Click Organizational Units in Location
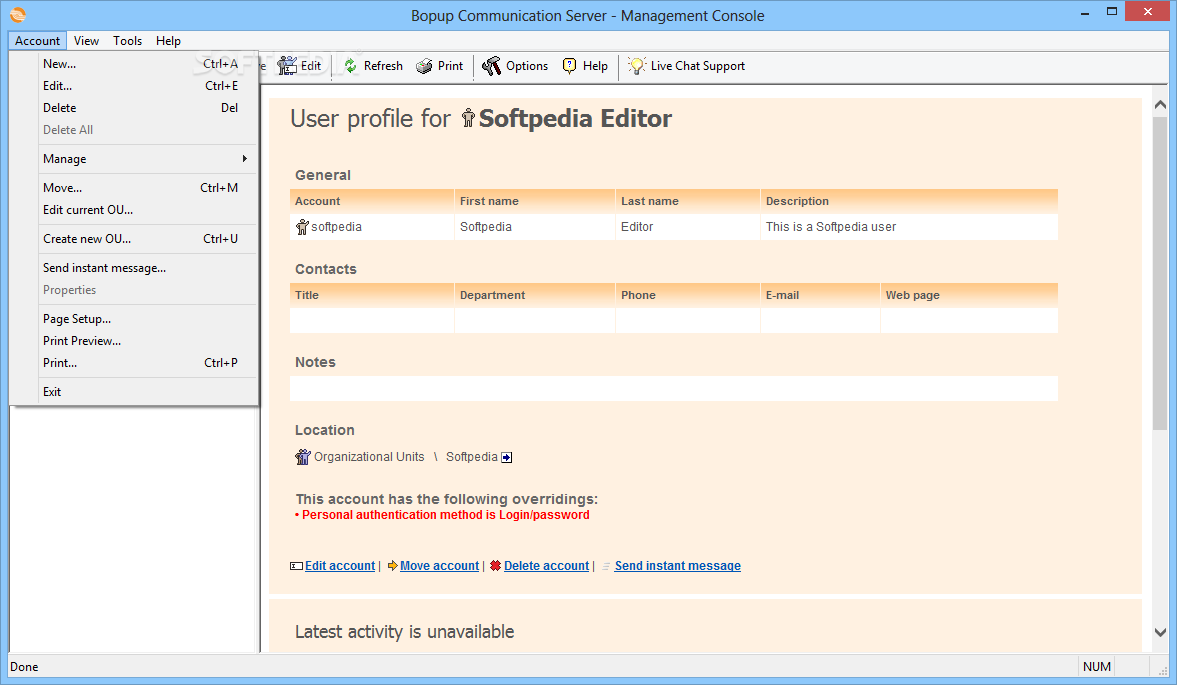 369,457
